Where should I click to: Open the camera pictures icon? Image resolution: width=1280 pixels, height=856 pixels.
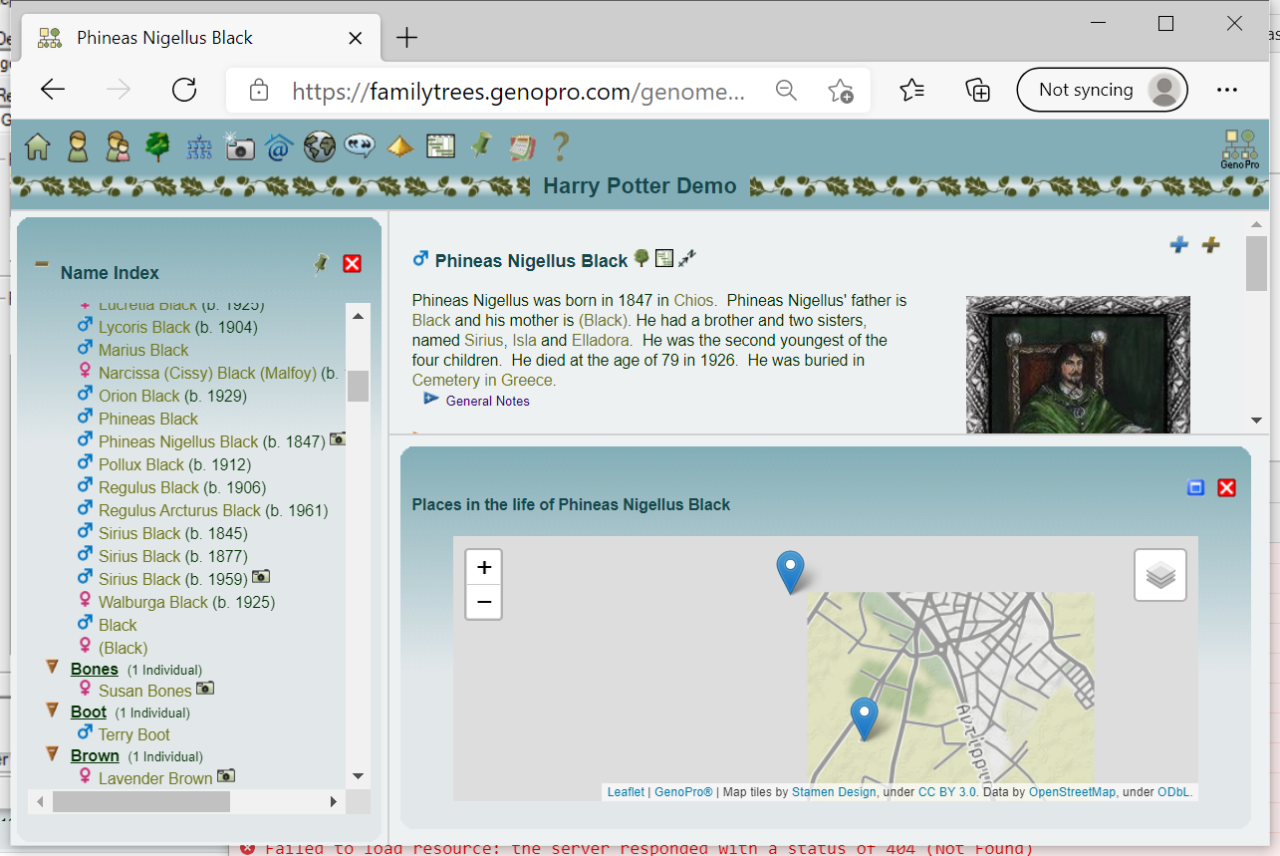pos(239,147)
